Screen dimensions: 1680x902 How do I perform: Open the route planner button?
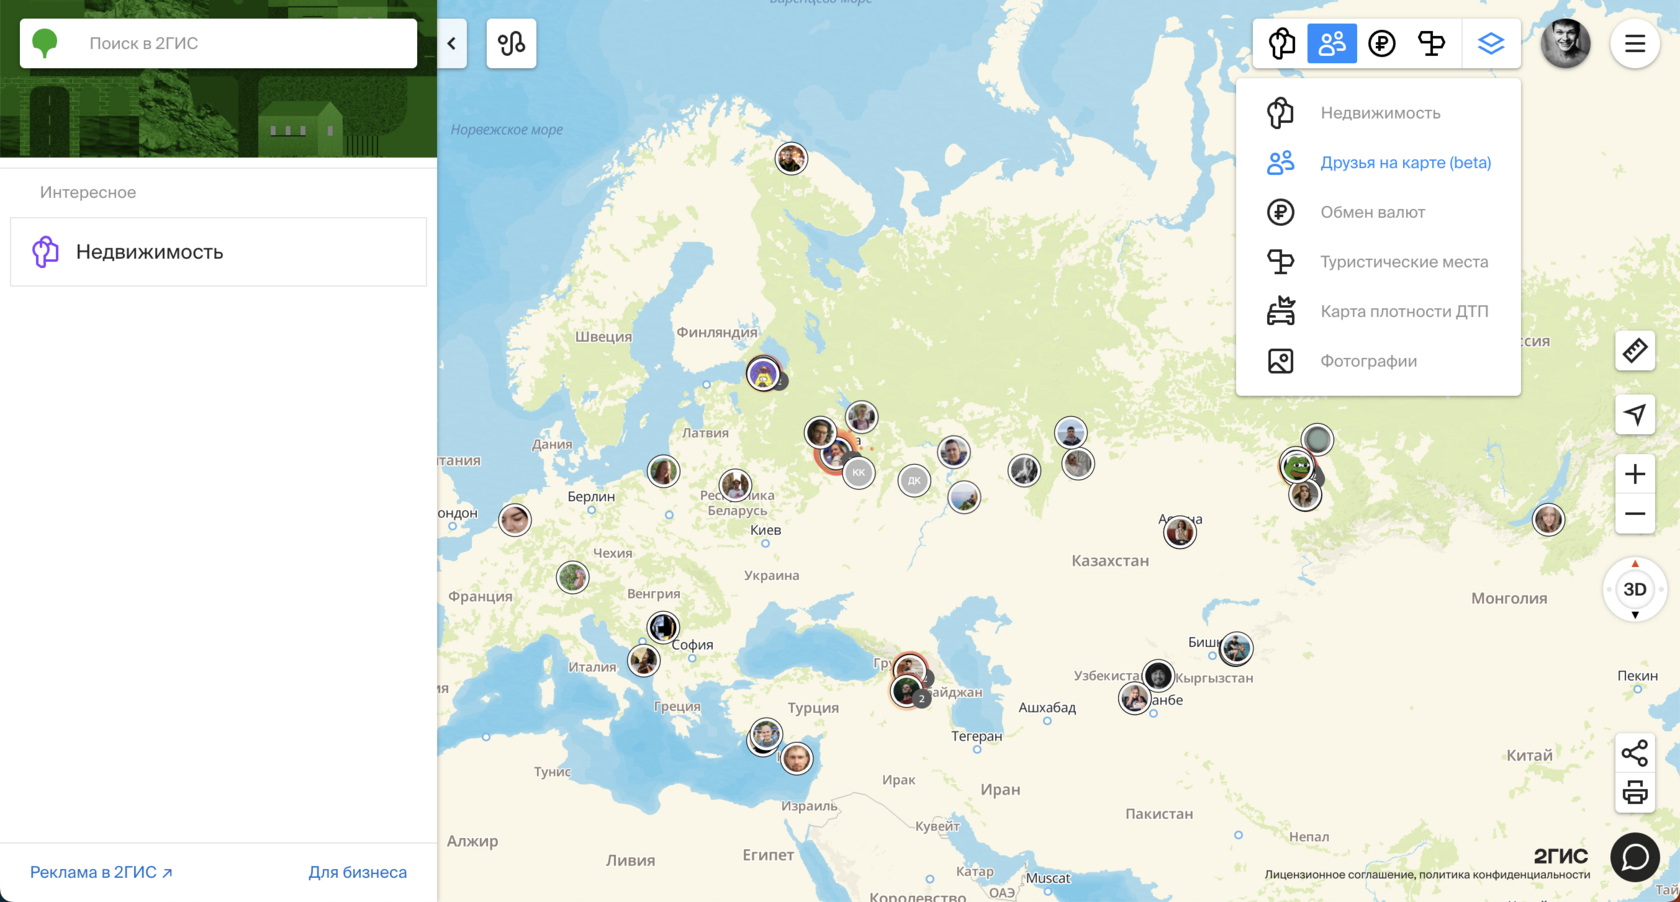coord(511,43)
